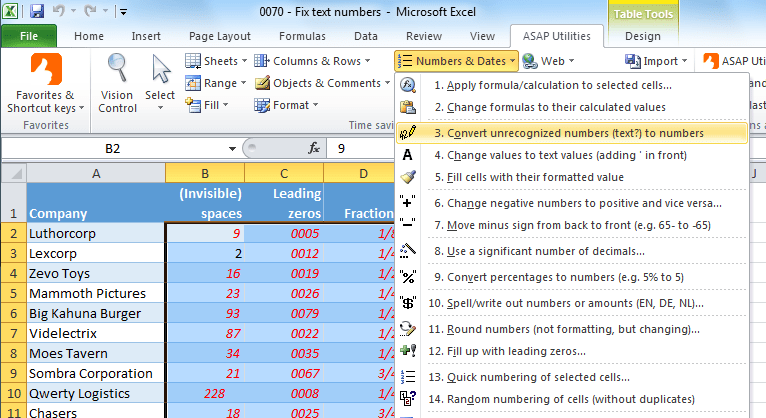
Task: Click the letter A icon in menu
Action: tap(407, 155)
